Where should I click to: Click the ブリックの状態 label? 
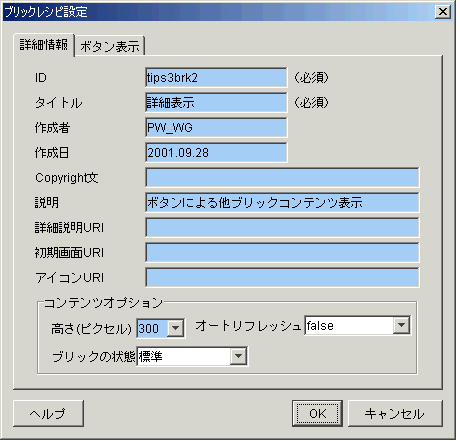click(94, 357)
